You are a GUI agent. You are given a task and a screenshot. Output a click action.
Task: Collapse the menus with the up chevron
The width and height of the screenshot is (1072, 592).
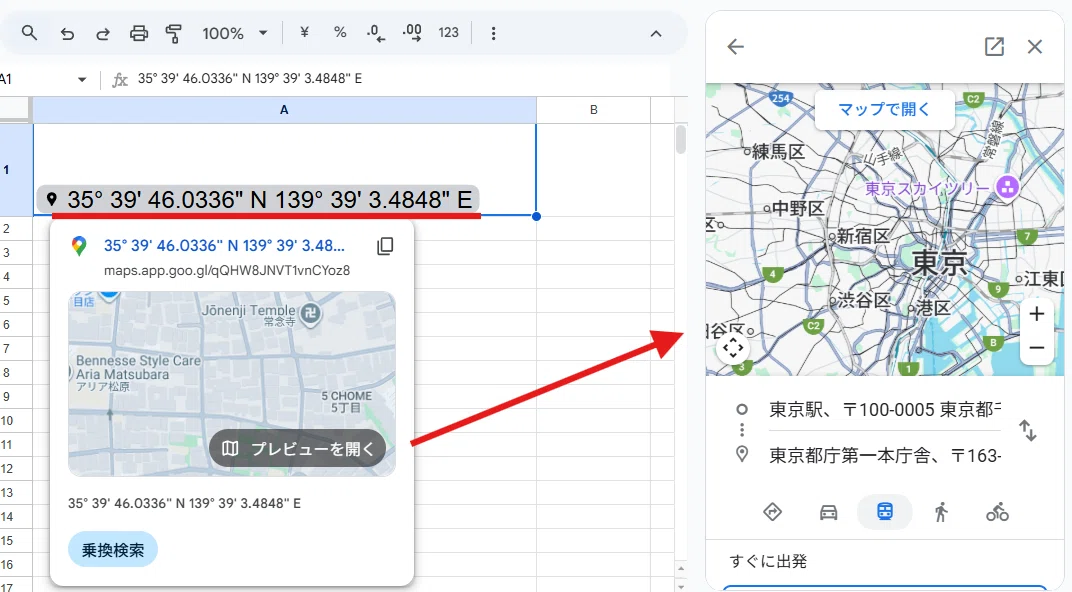point(656,33)
